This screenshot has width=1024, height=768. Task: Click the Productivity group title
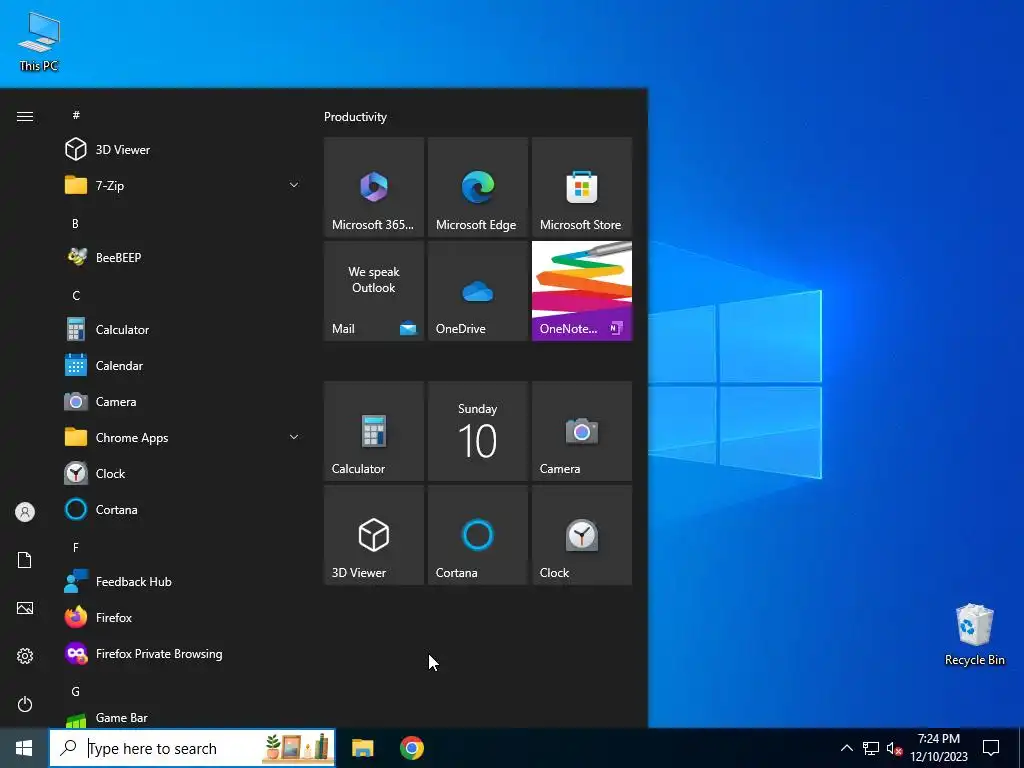pyautogui.click(x=355, y=117)
